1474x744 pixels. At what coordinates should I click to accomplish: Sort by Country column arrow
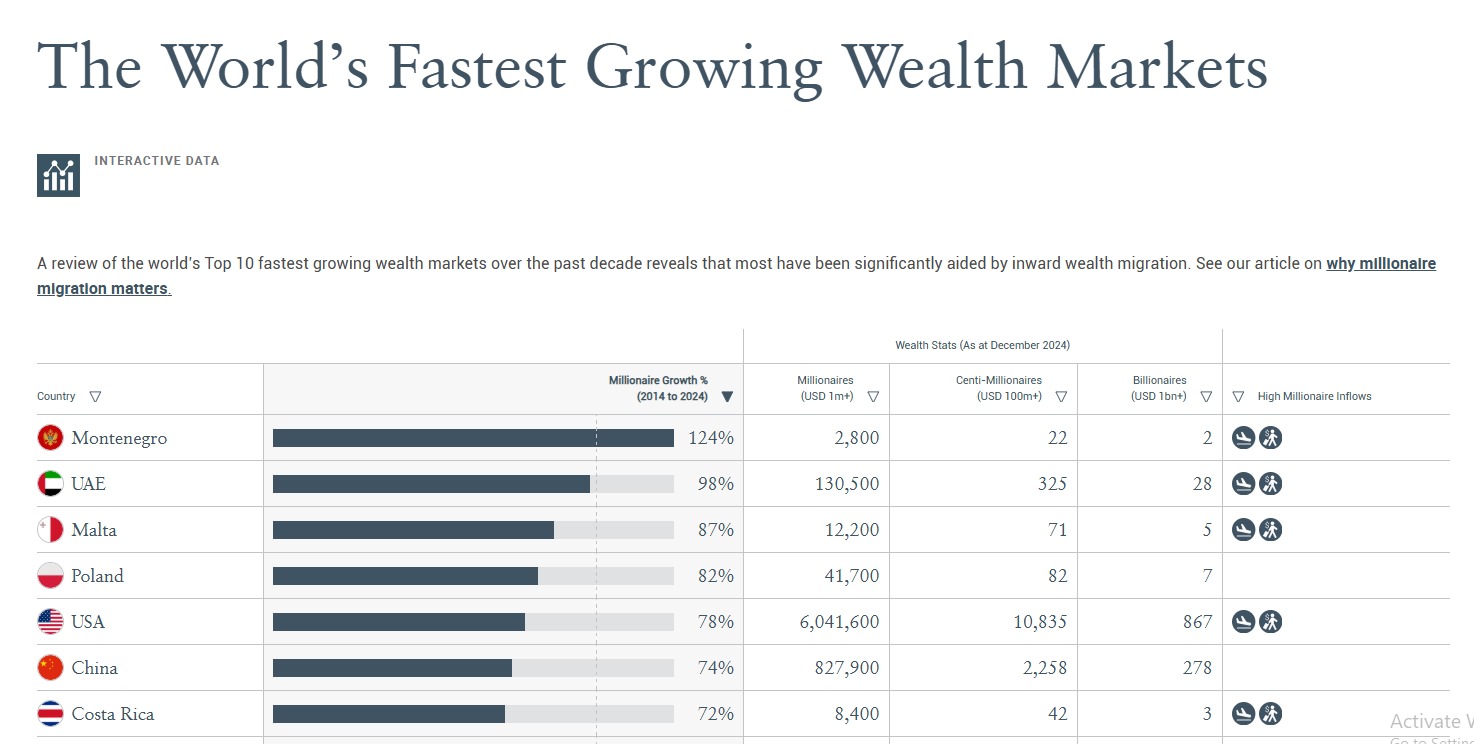pyautogui.click(x=95, y=397)
